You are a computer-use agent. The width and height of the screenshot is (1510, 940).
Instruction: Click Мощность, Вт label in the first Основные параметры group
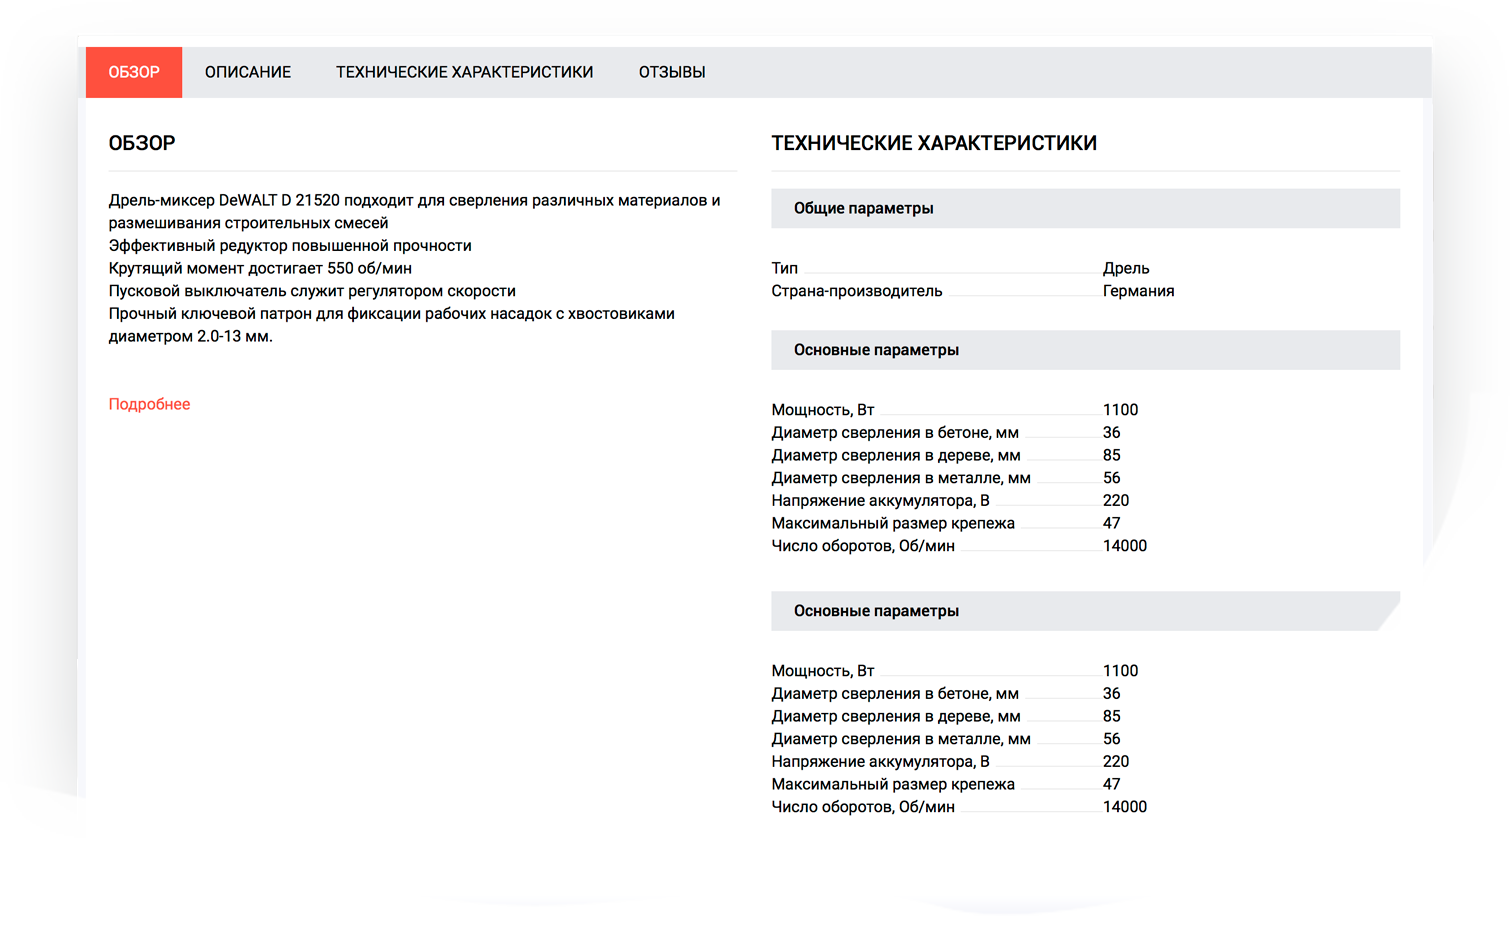point(823,410)
